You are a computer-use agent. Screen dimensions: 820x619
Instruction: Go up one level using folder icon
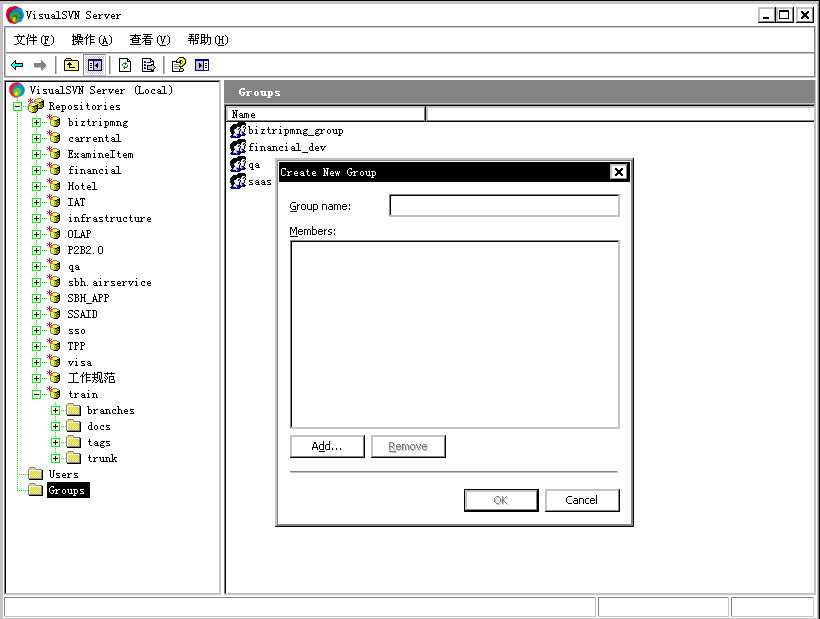[x=71, y=65]
